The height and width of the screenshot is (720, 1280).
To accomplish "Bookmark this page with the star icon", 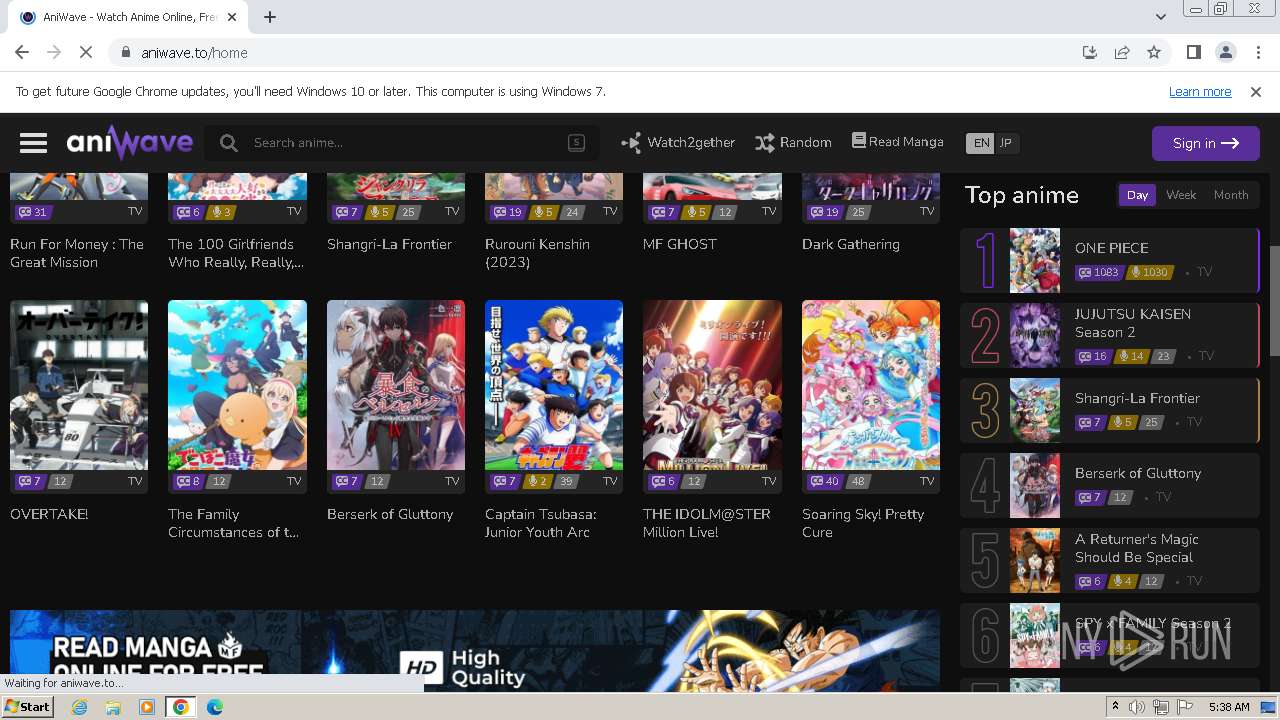I will (x=1154, y=52).
